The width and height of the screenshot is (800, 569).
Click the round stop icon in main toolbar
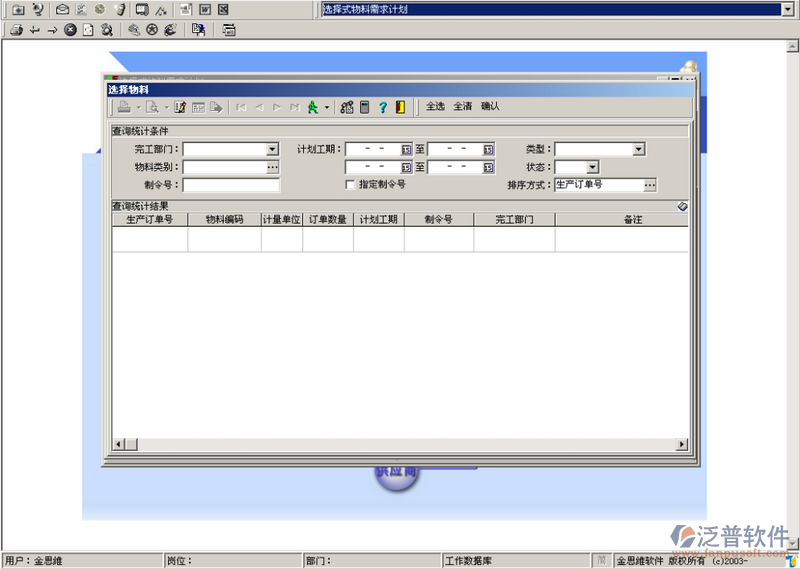click(x=70, y=30)
